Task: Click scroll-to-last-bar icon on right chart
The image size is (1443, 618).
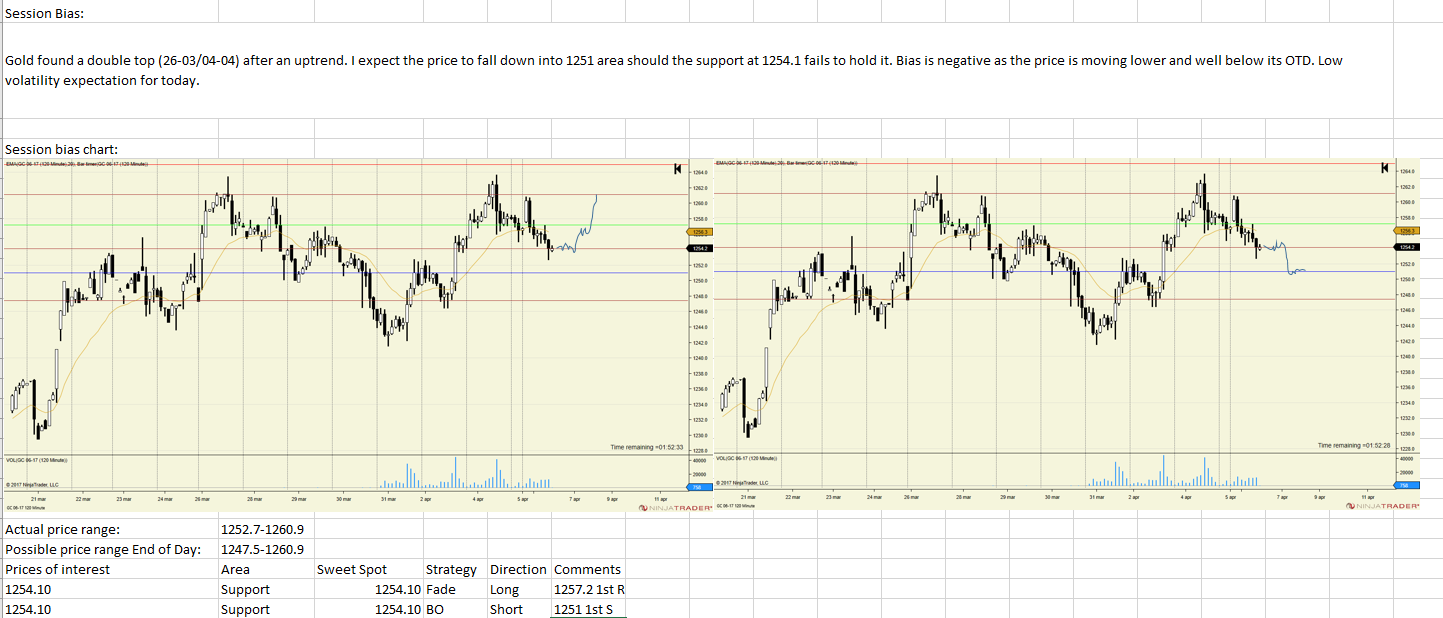Action: [1385, 168]
